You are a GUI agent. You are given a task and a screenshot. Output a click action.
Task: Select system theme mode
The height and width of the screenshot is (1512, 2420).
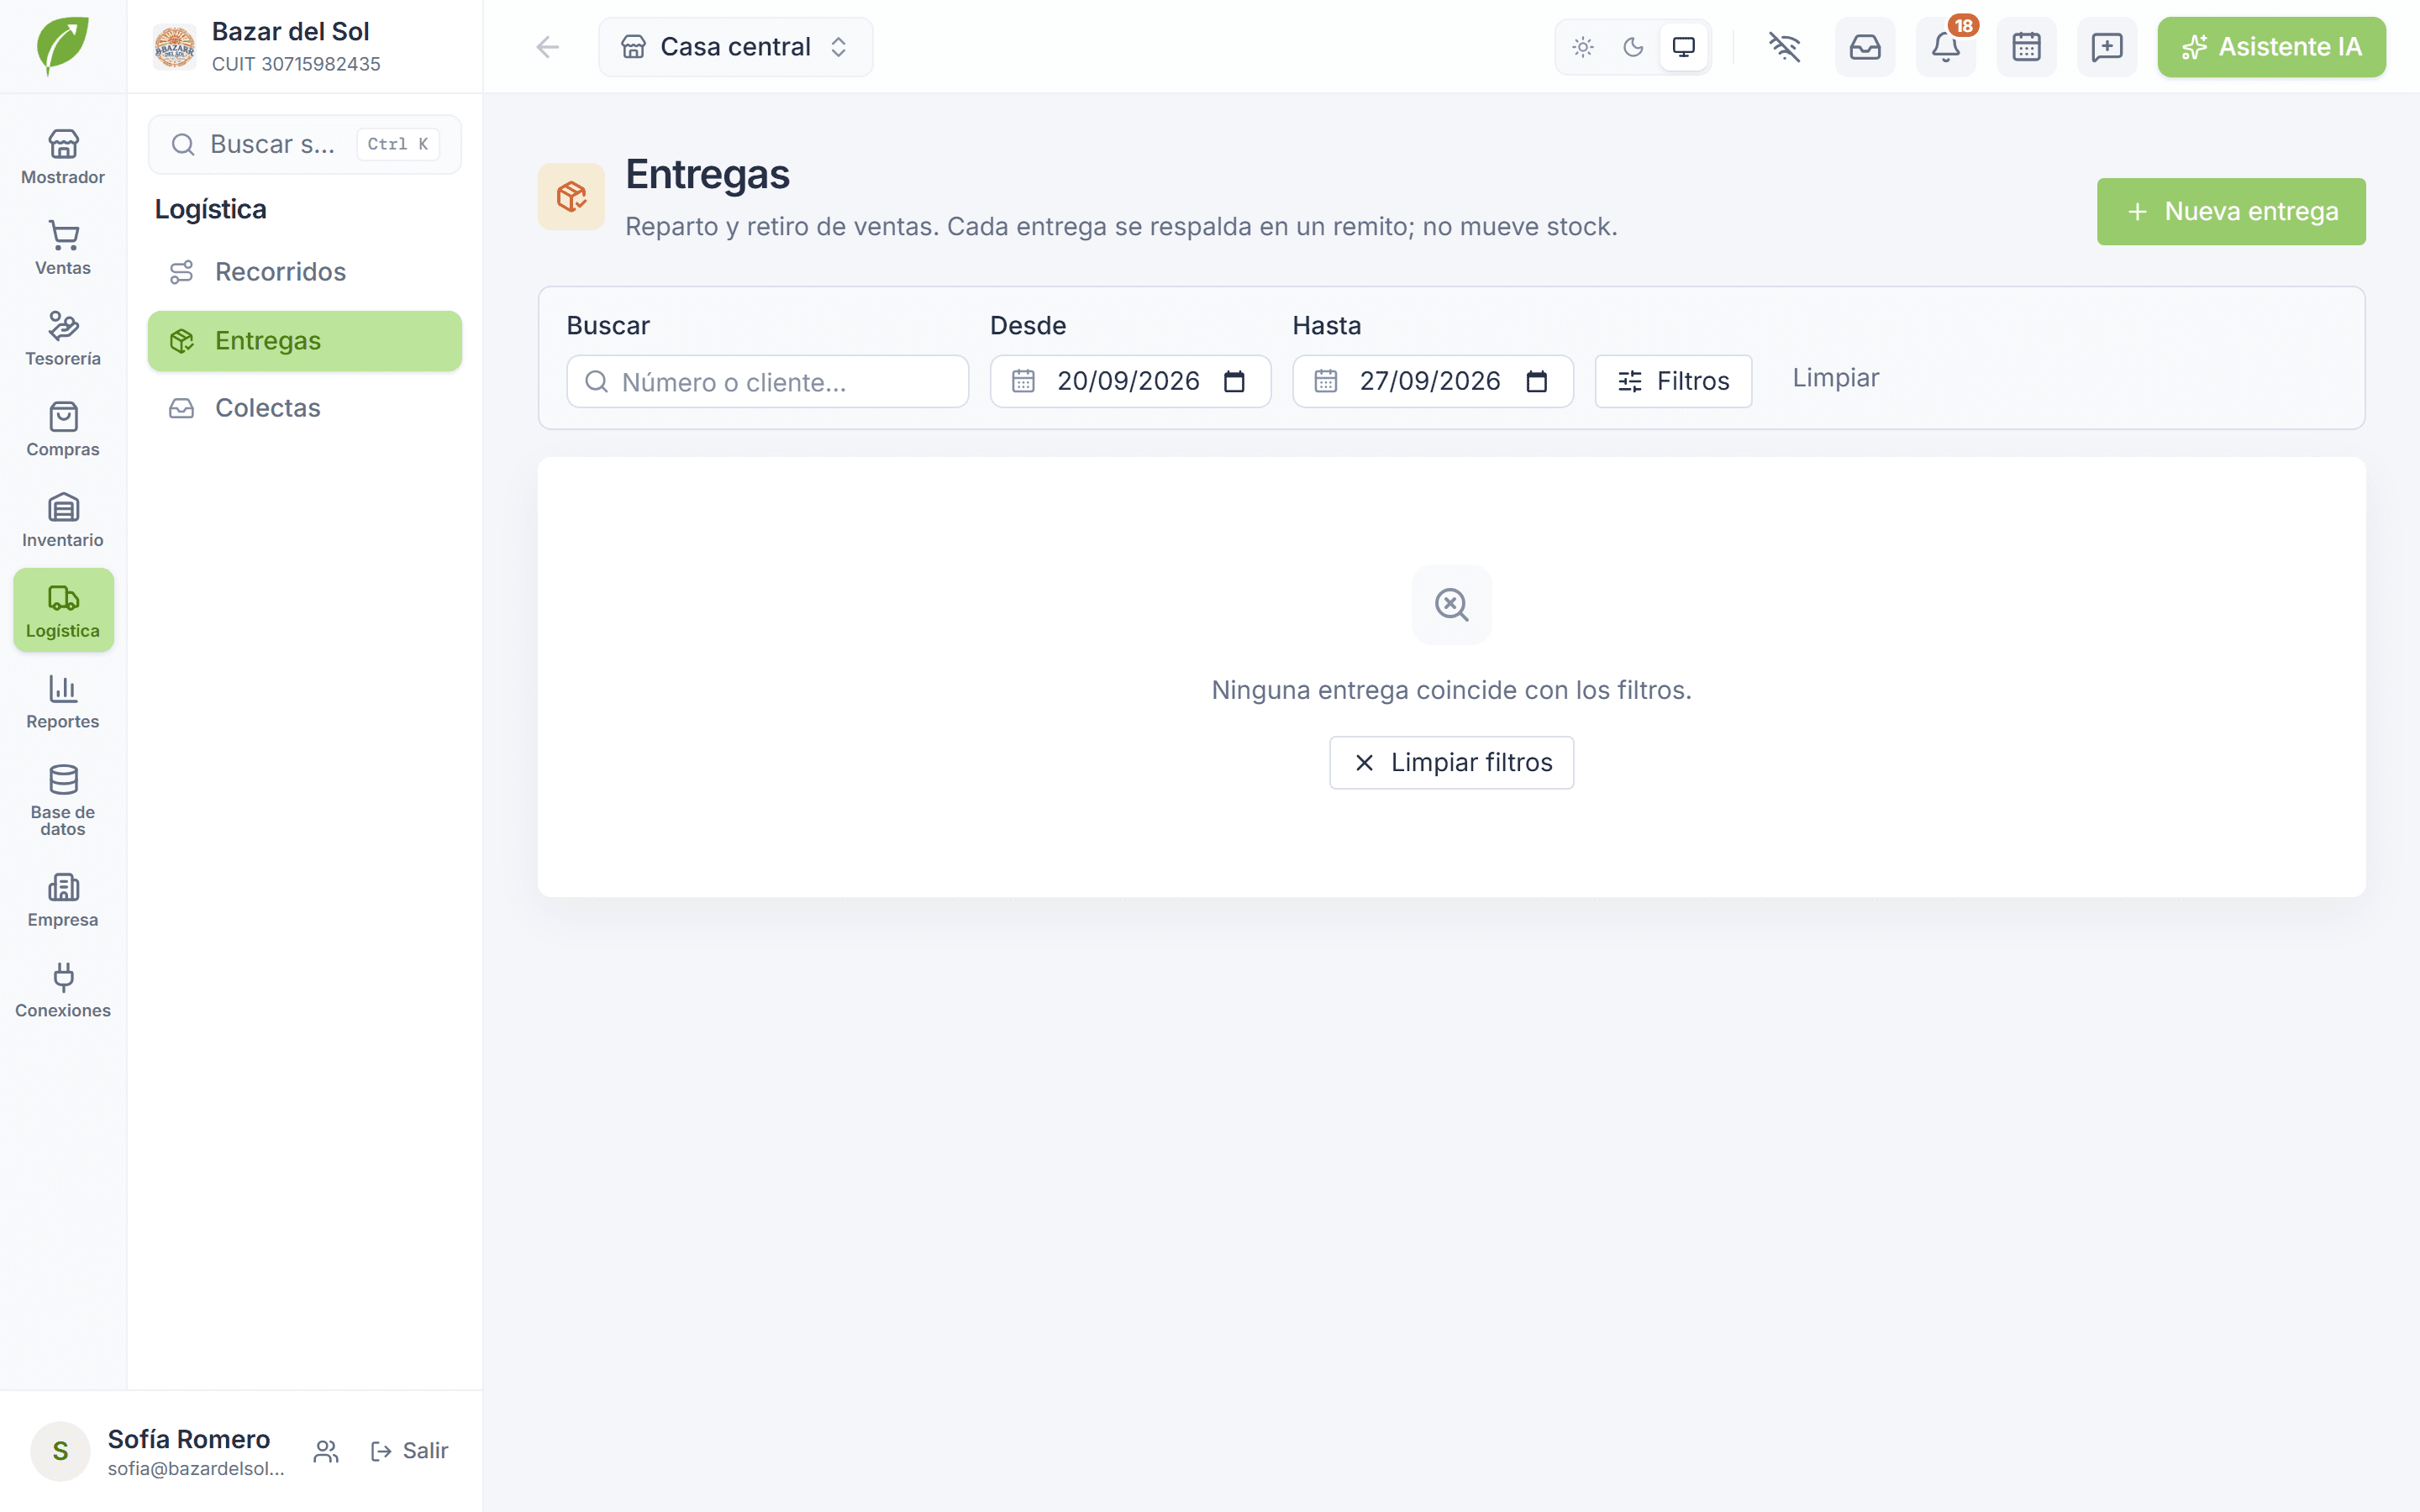[1684, 47]
